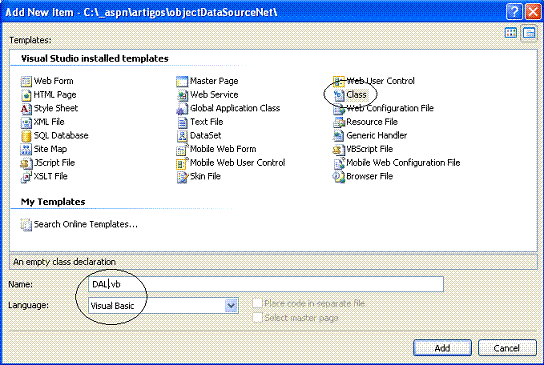This screenshot has height=365, width=544.
Task: Switch to small icons list view
Action: 529,33
